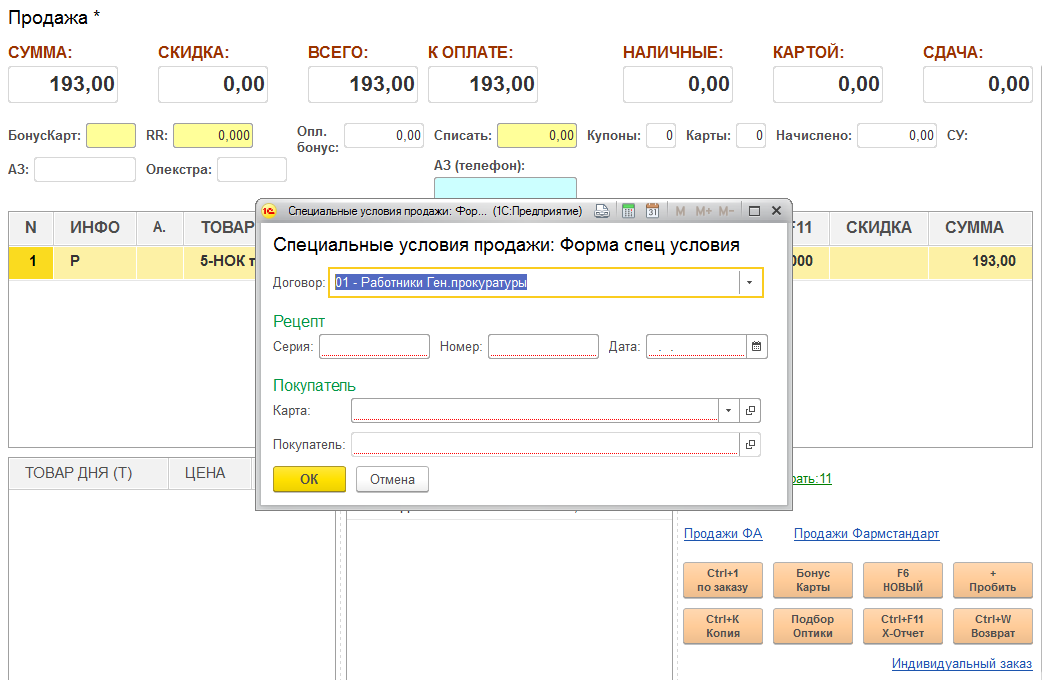The width and height of the screenshot is (1042, 680).
Task: Click the M- memory subtract button
Action: click(x=726, y=211)
